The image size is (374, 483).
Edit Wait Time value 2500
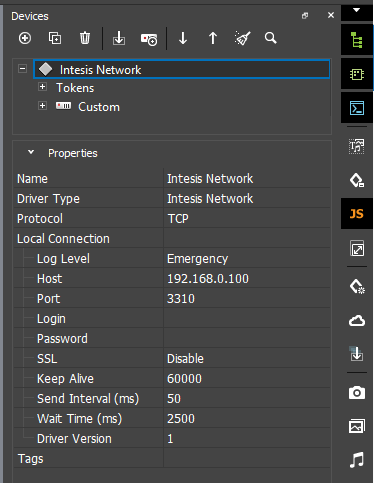click(247, 418)
